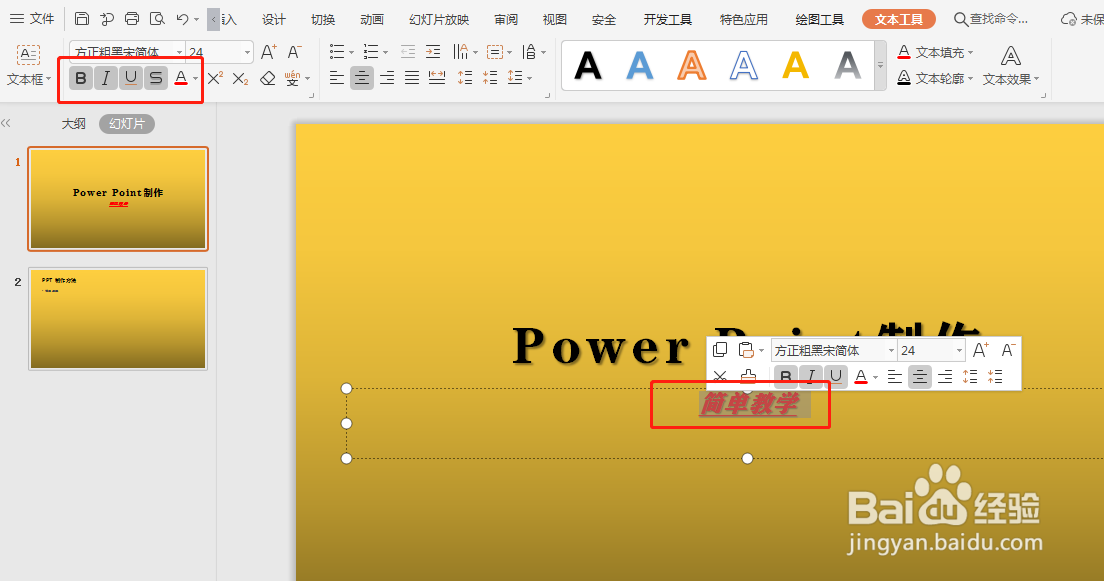Image resolution: width=1104 pixels, height=581 pixels.
Task: Open the mini toolbar's font size dropdown
Action: [959, 351]
